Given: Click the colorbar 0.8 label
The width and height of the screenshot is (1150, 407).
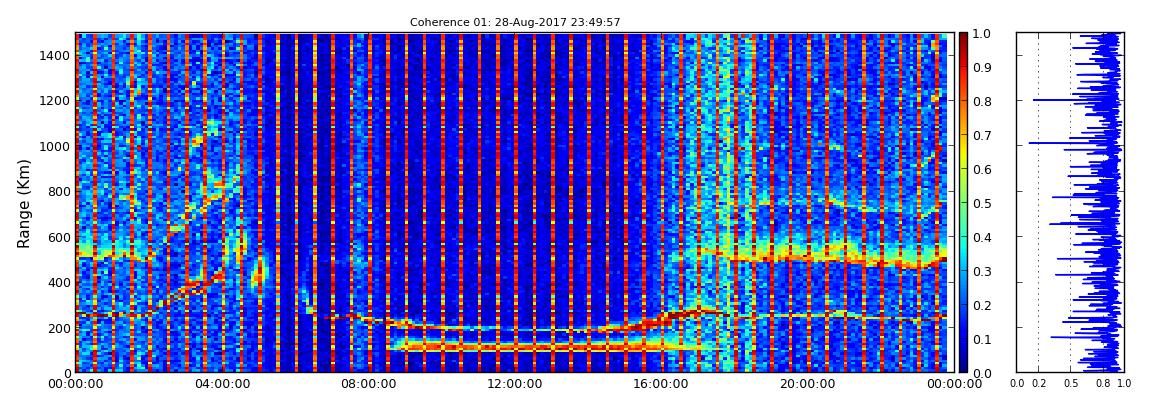Looking at the screenshot, I should click(x=983, y=102).
